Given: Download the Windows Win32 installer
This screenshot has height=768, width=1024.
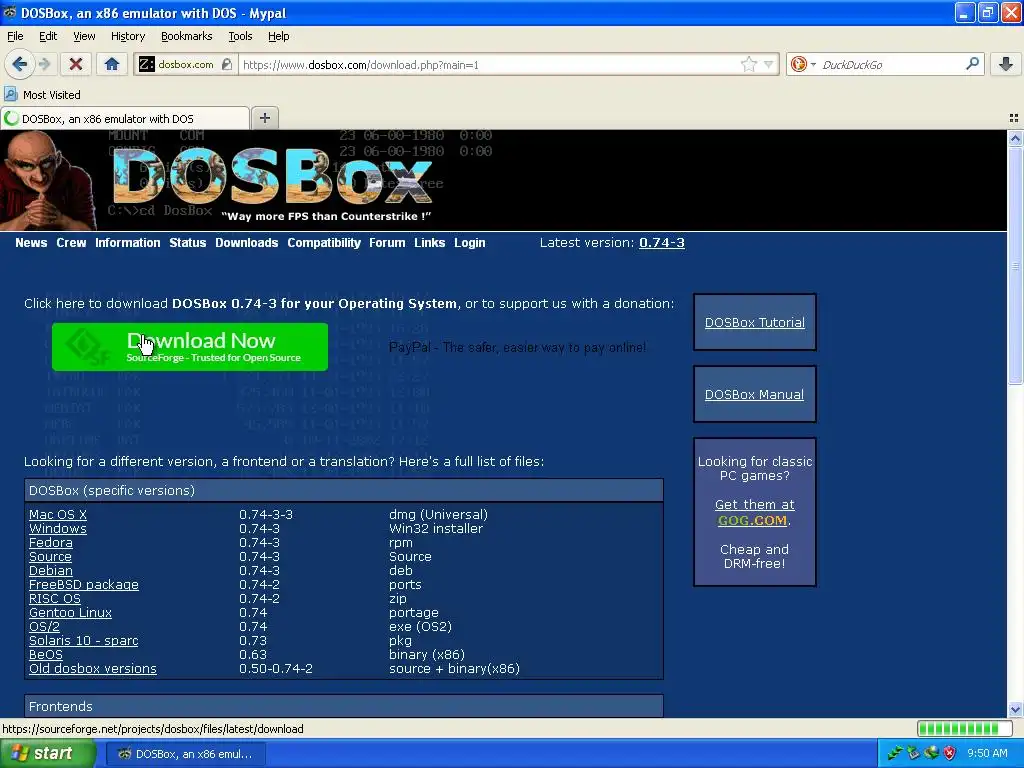Looking at the screenshot, I should [57, 528].
